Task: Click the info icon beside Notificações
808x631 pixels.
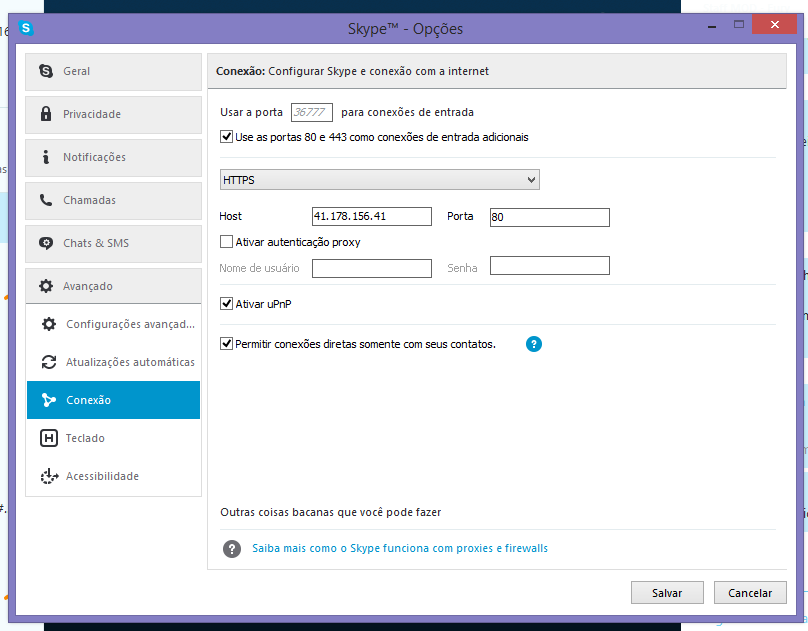Action: [x=46, y=157]
